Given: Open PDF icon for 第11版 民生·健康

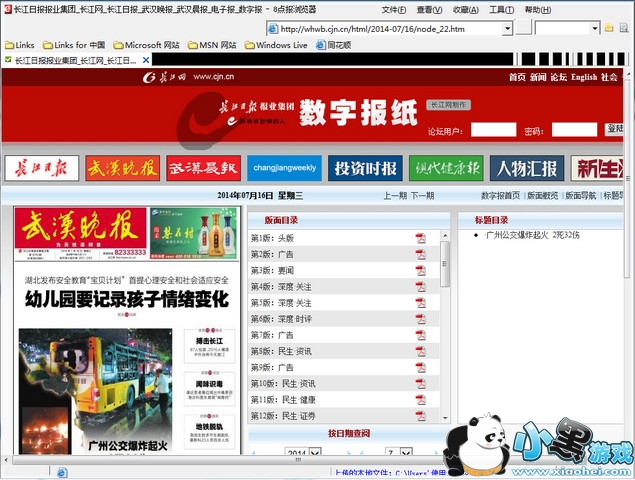Looking at the screenshot, I should 421,400.
